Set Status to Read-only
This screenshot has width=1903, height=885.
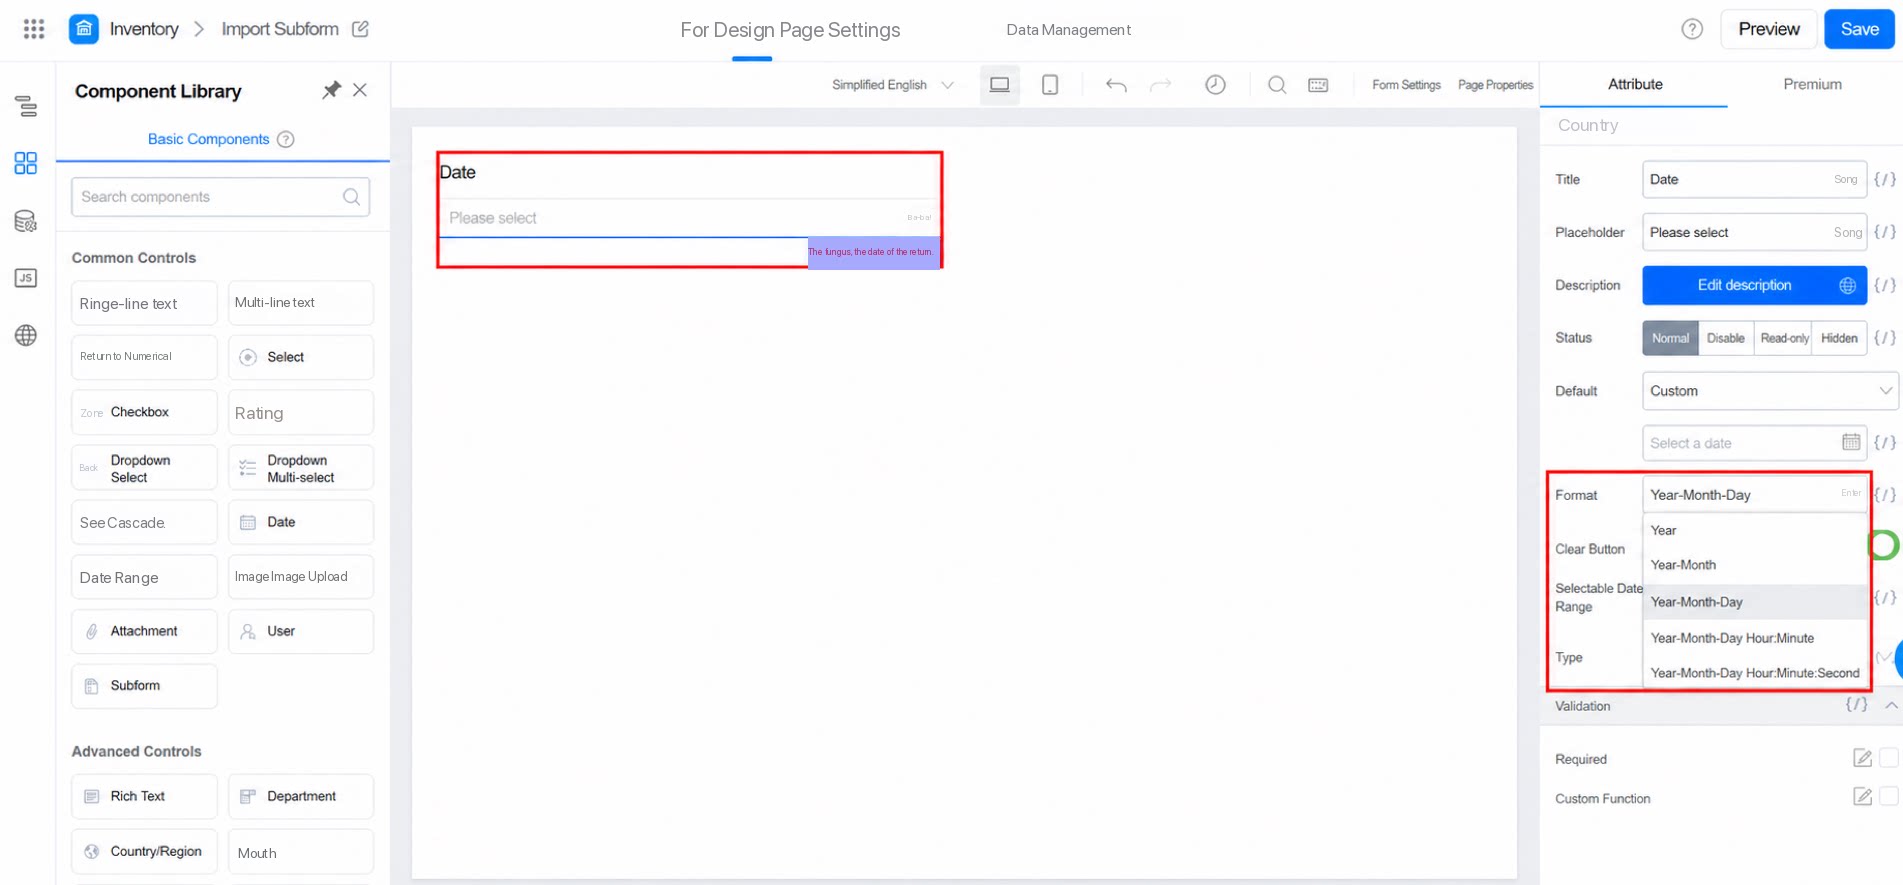coord(1784,338)
